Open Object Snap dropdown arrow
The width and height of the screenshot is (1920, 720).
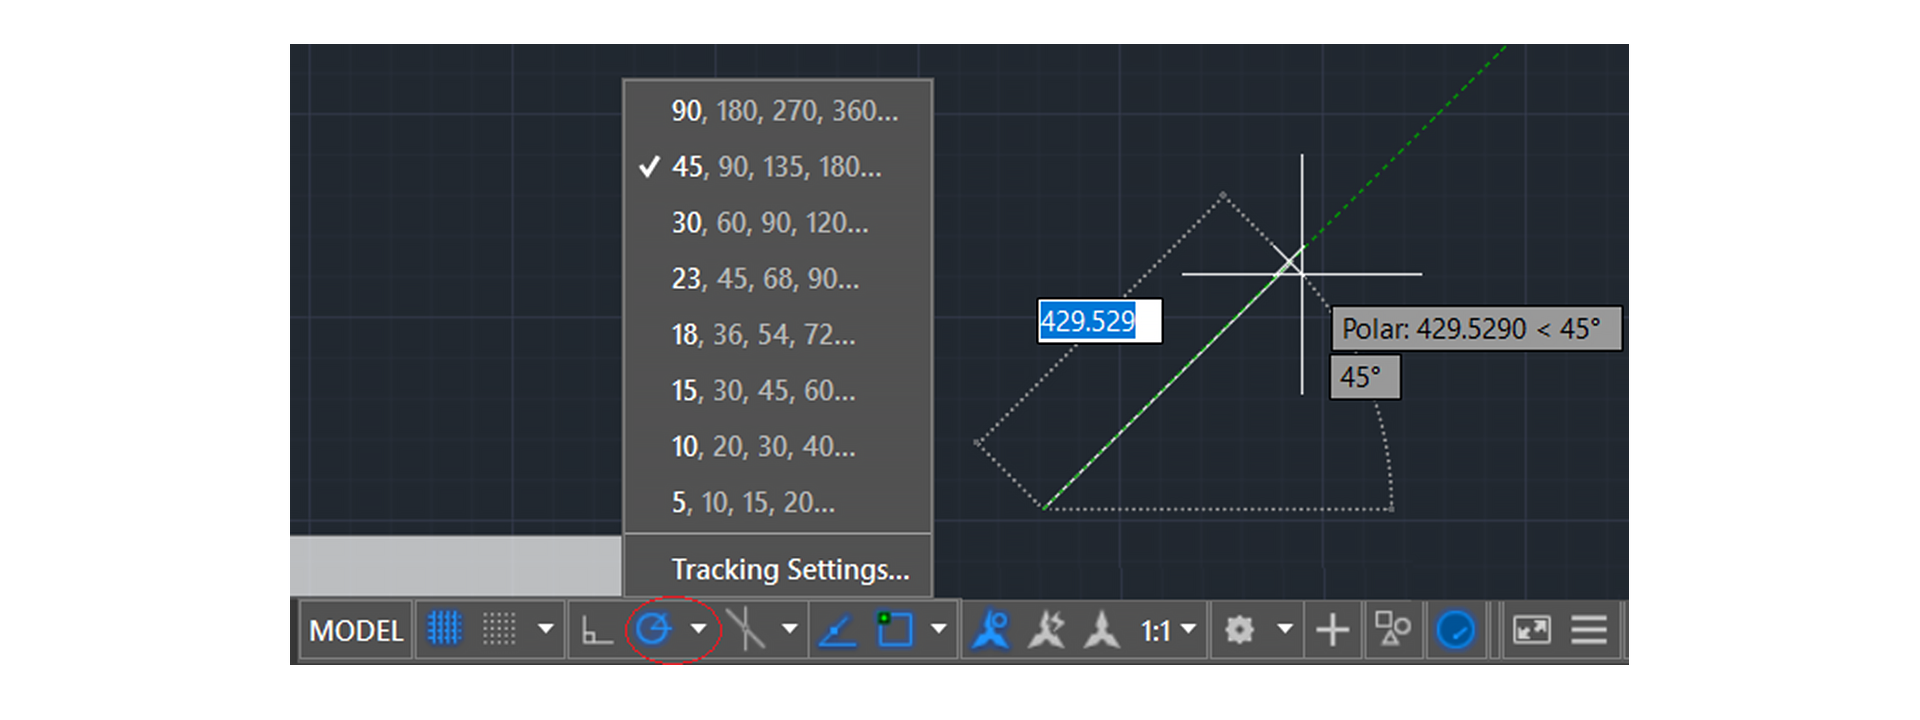tap(938, 629)
